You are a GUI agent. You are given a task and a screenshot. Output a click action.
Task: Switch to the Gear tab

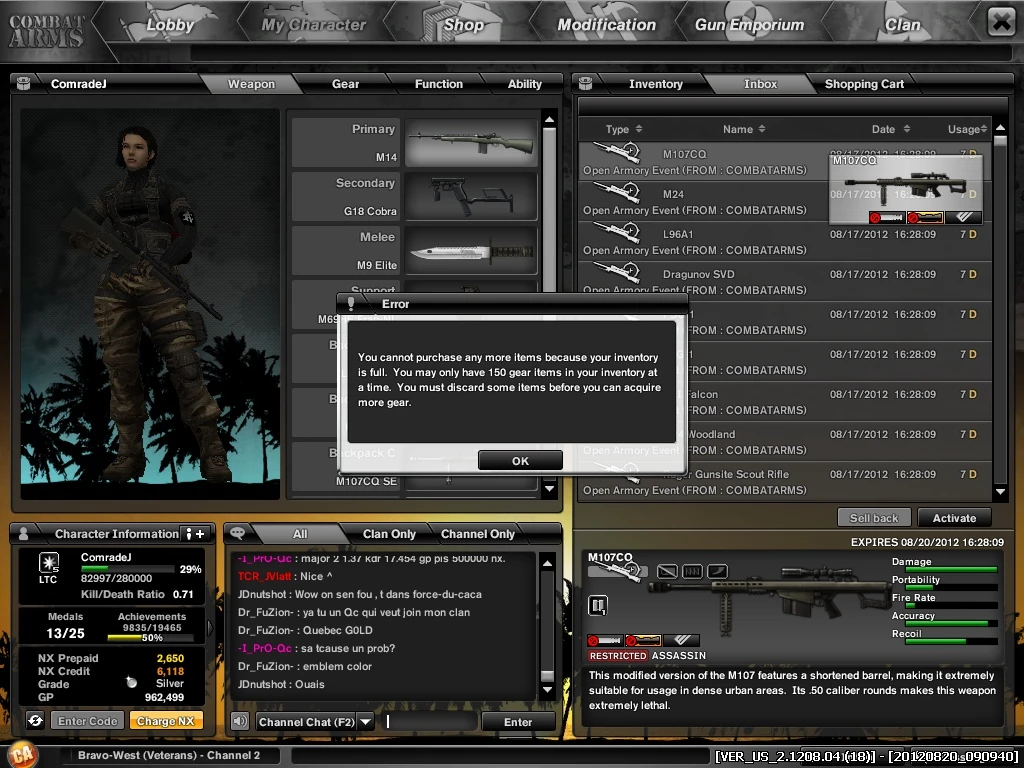click(344, 84)
